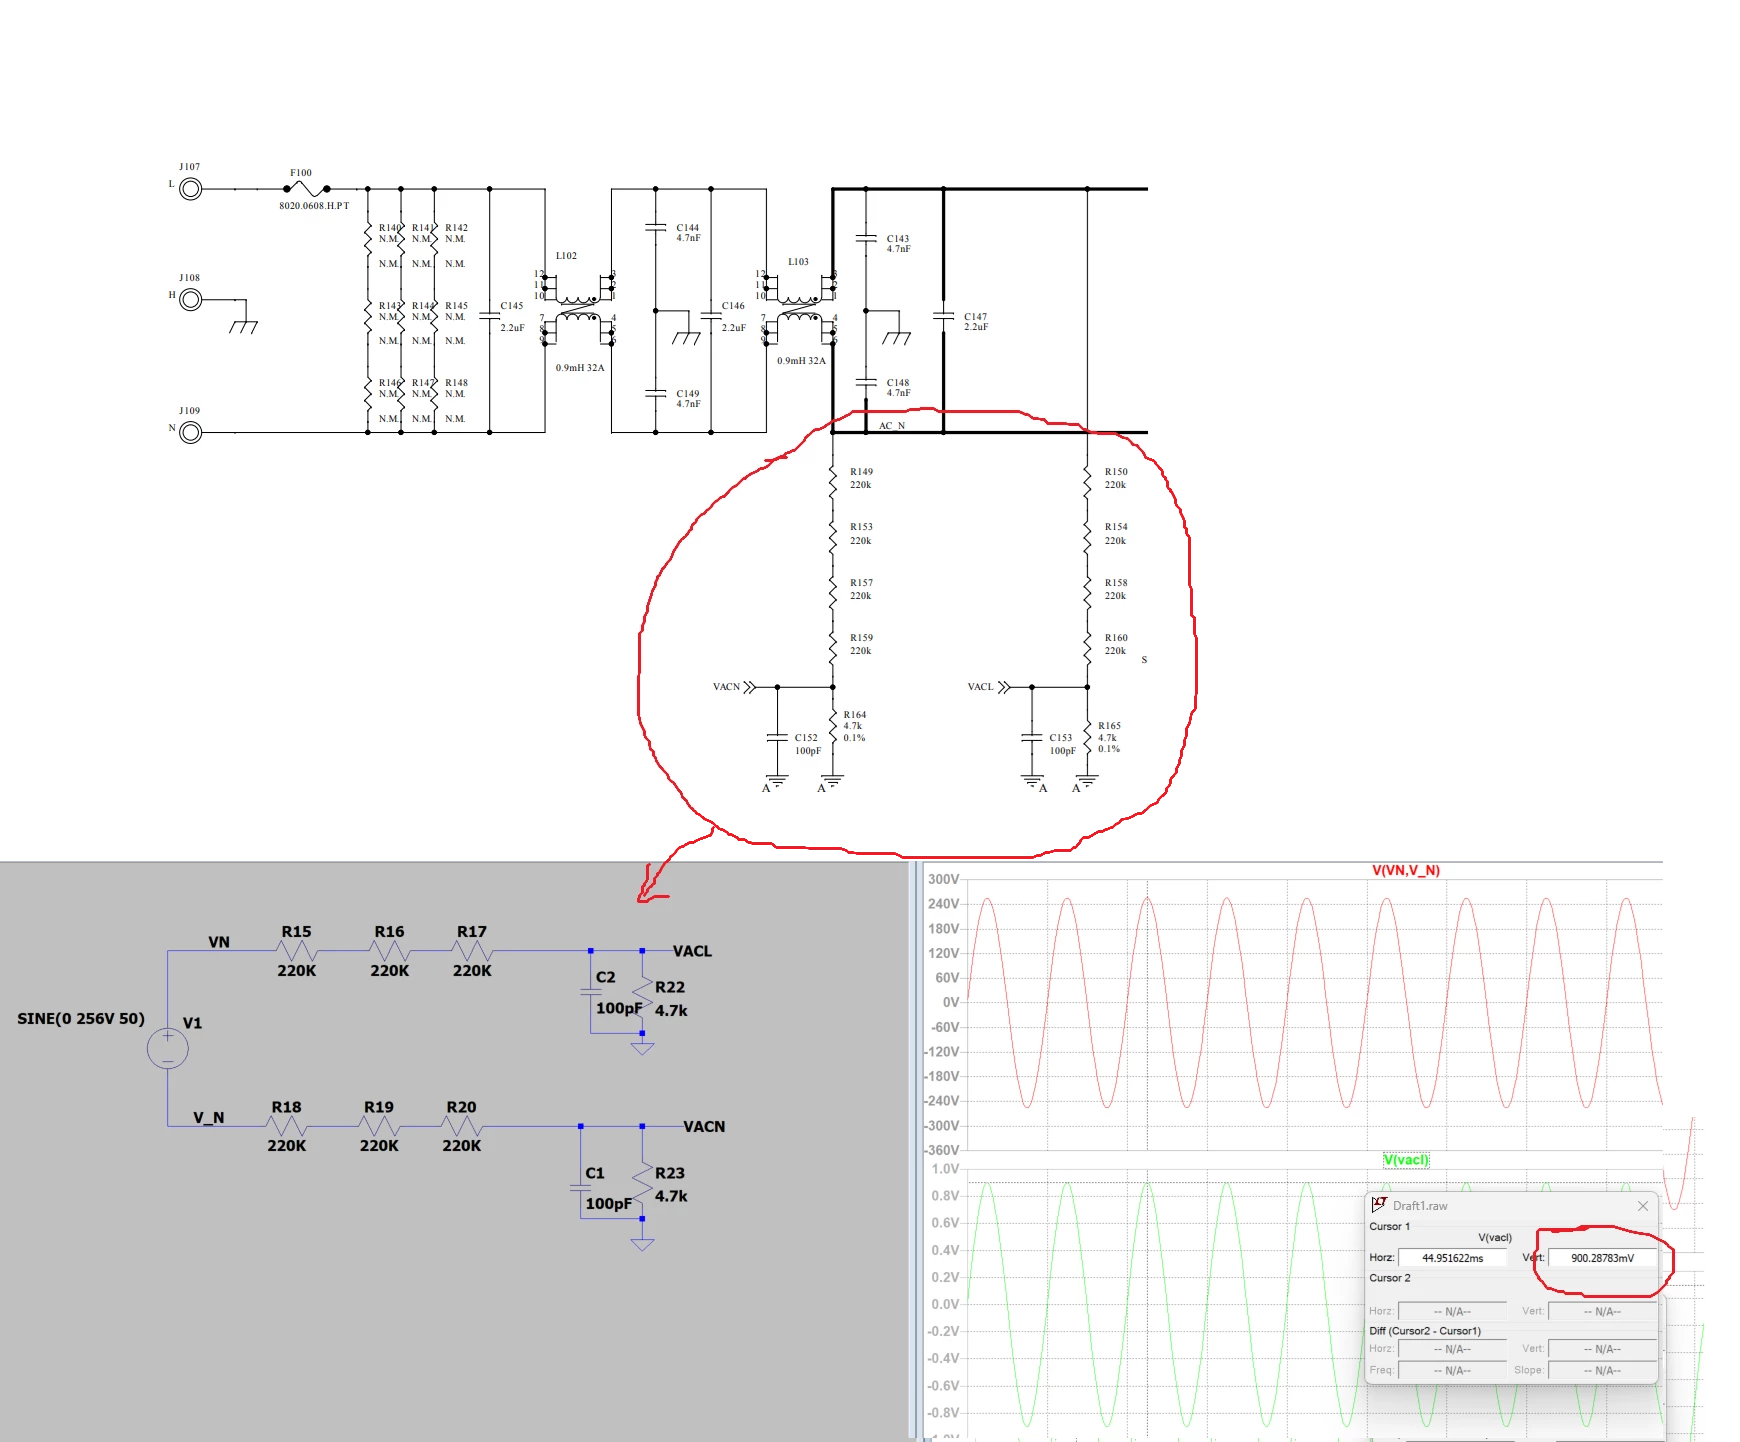1740x1442 pixels.
Task: Click resistor R16 zigzag symbol
Action: (389, 951)
